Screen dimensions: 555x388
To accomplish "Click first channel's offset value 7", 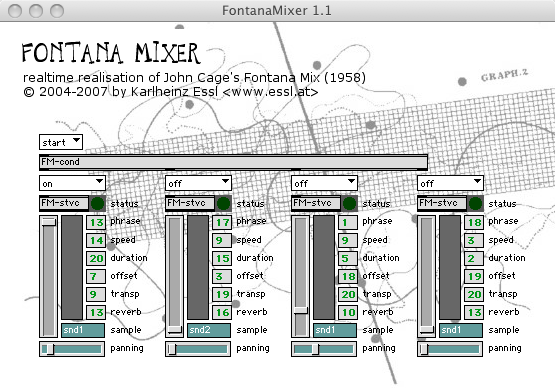I will (x=96, y=276).
